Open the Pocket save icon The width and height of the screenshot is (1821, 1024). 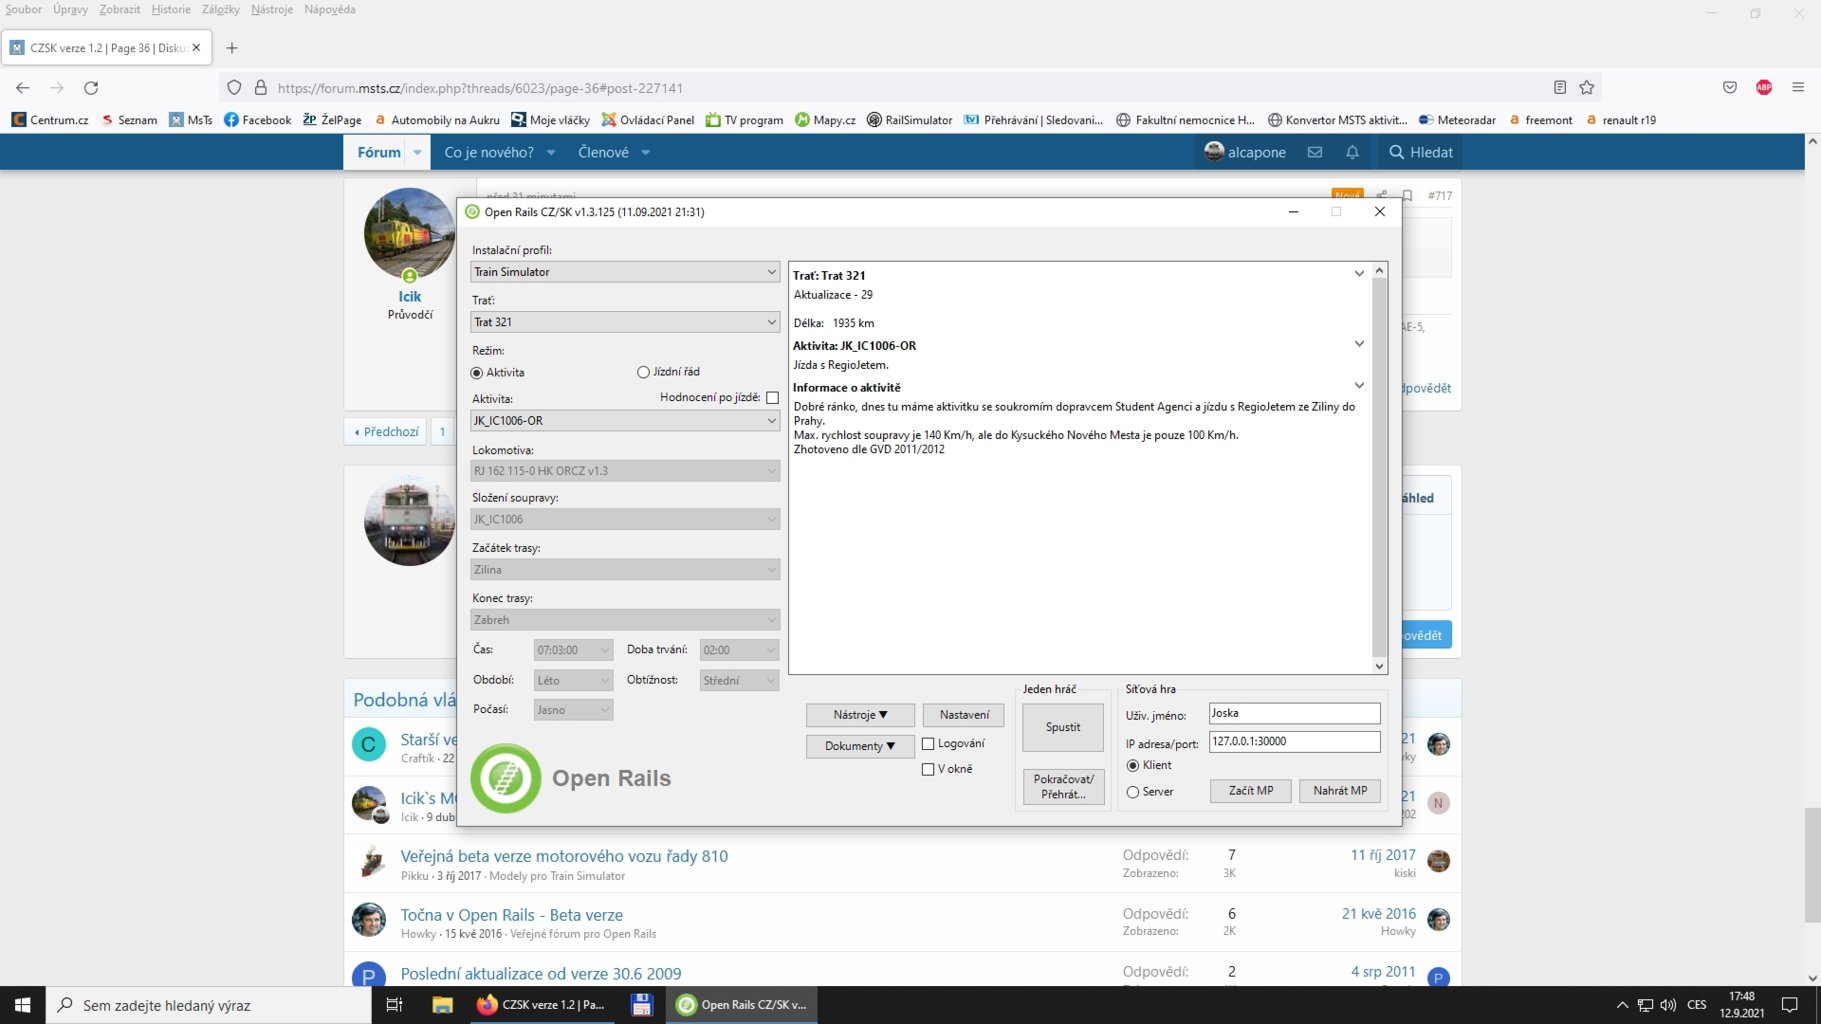pyautogui.click(x=1730, y=88)
